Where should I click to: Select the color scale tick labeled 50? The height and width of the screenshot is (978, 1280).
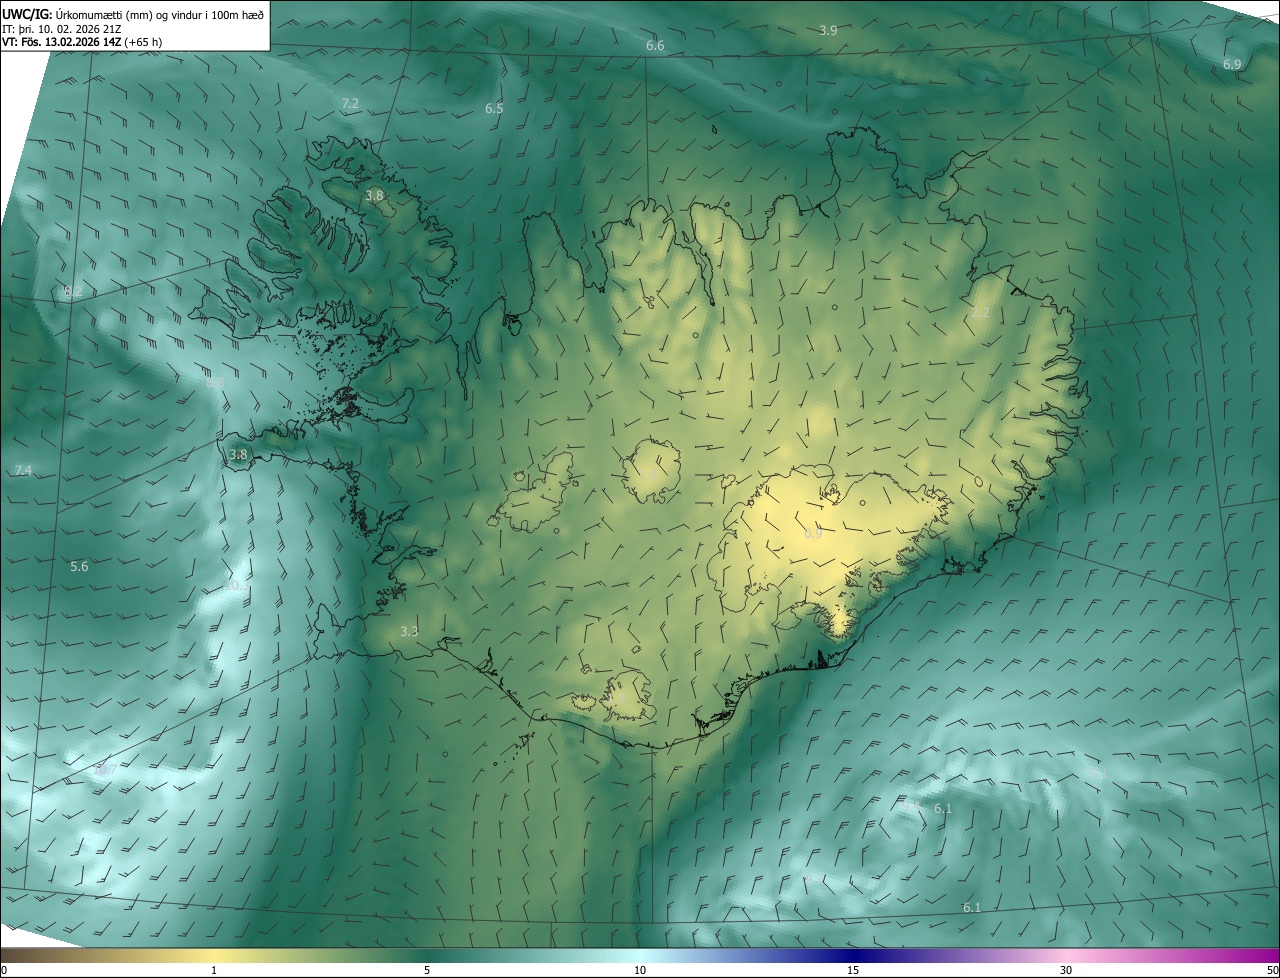1272,970
